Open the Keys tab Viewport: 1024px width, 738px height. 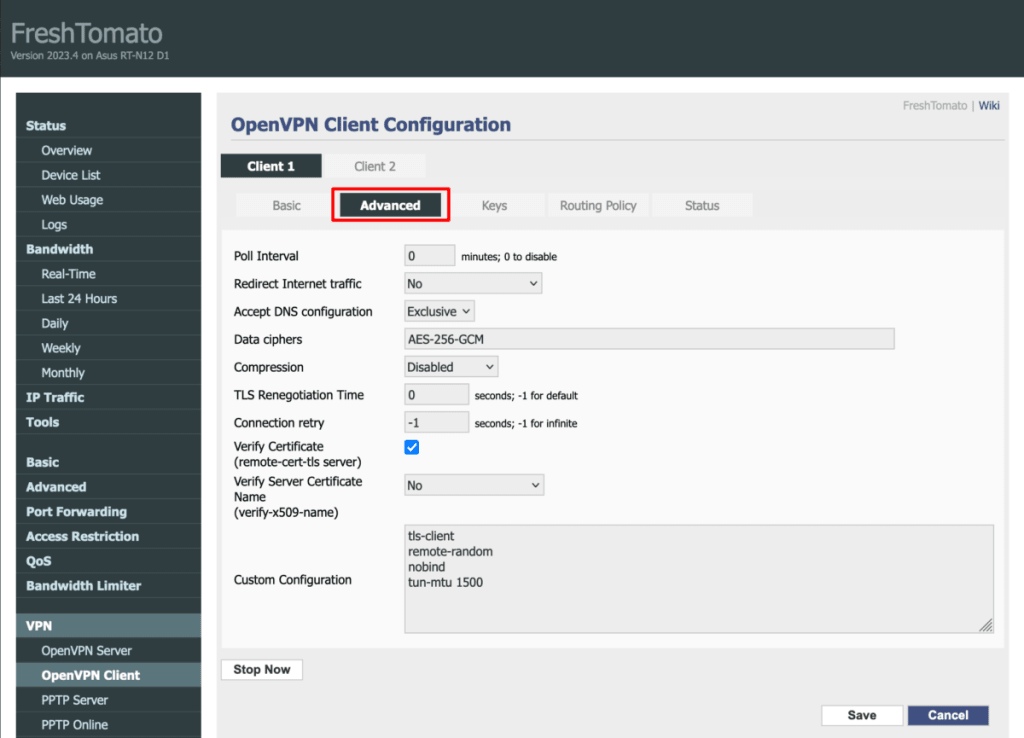[494, 205]
